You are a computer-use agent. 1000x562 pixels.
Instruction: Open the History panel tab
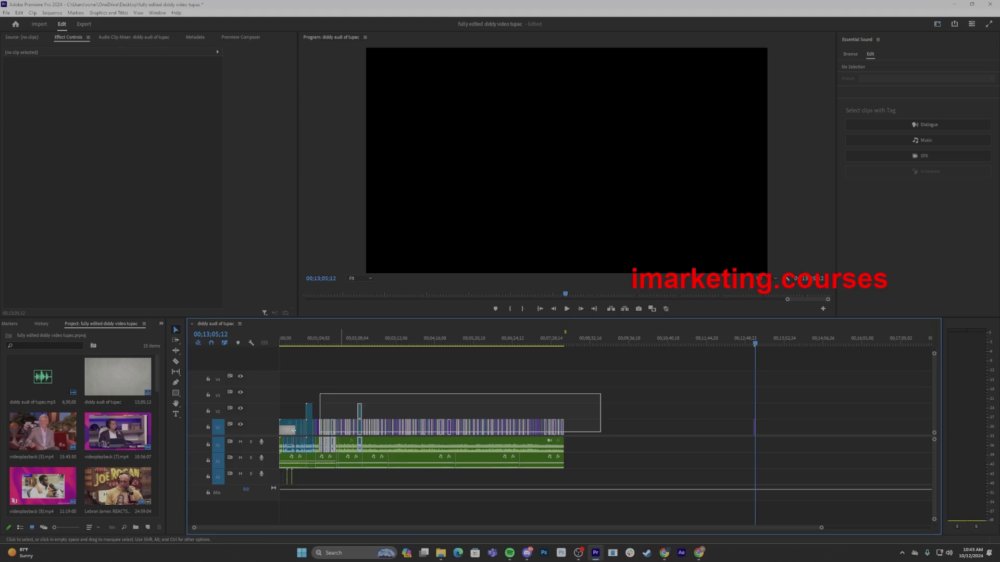point(41,323)
